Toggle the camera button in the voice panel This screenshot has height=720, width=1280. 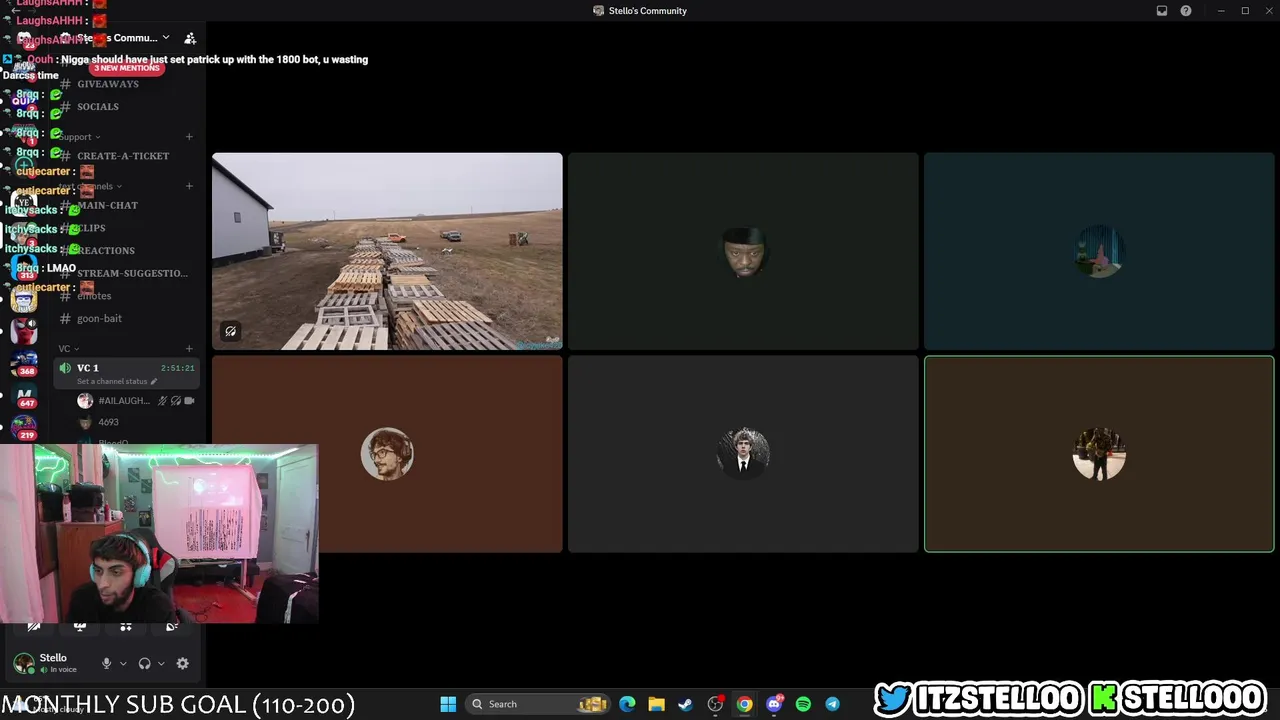[x=34, y=627]
